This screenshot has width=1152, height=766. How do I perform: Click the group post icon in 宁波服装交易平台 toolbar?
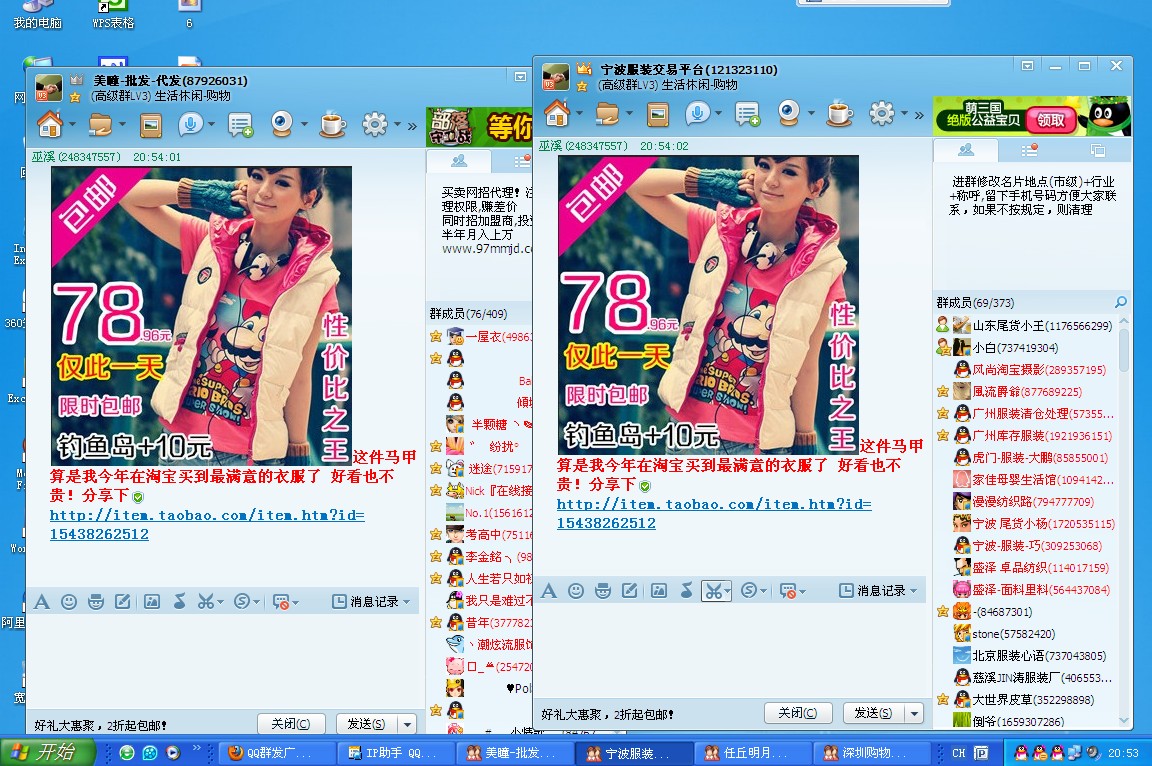pos(746,114)
